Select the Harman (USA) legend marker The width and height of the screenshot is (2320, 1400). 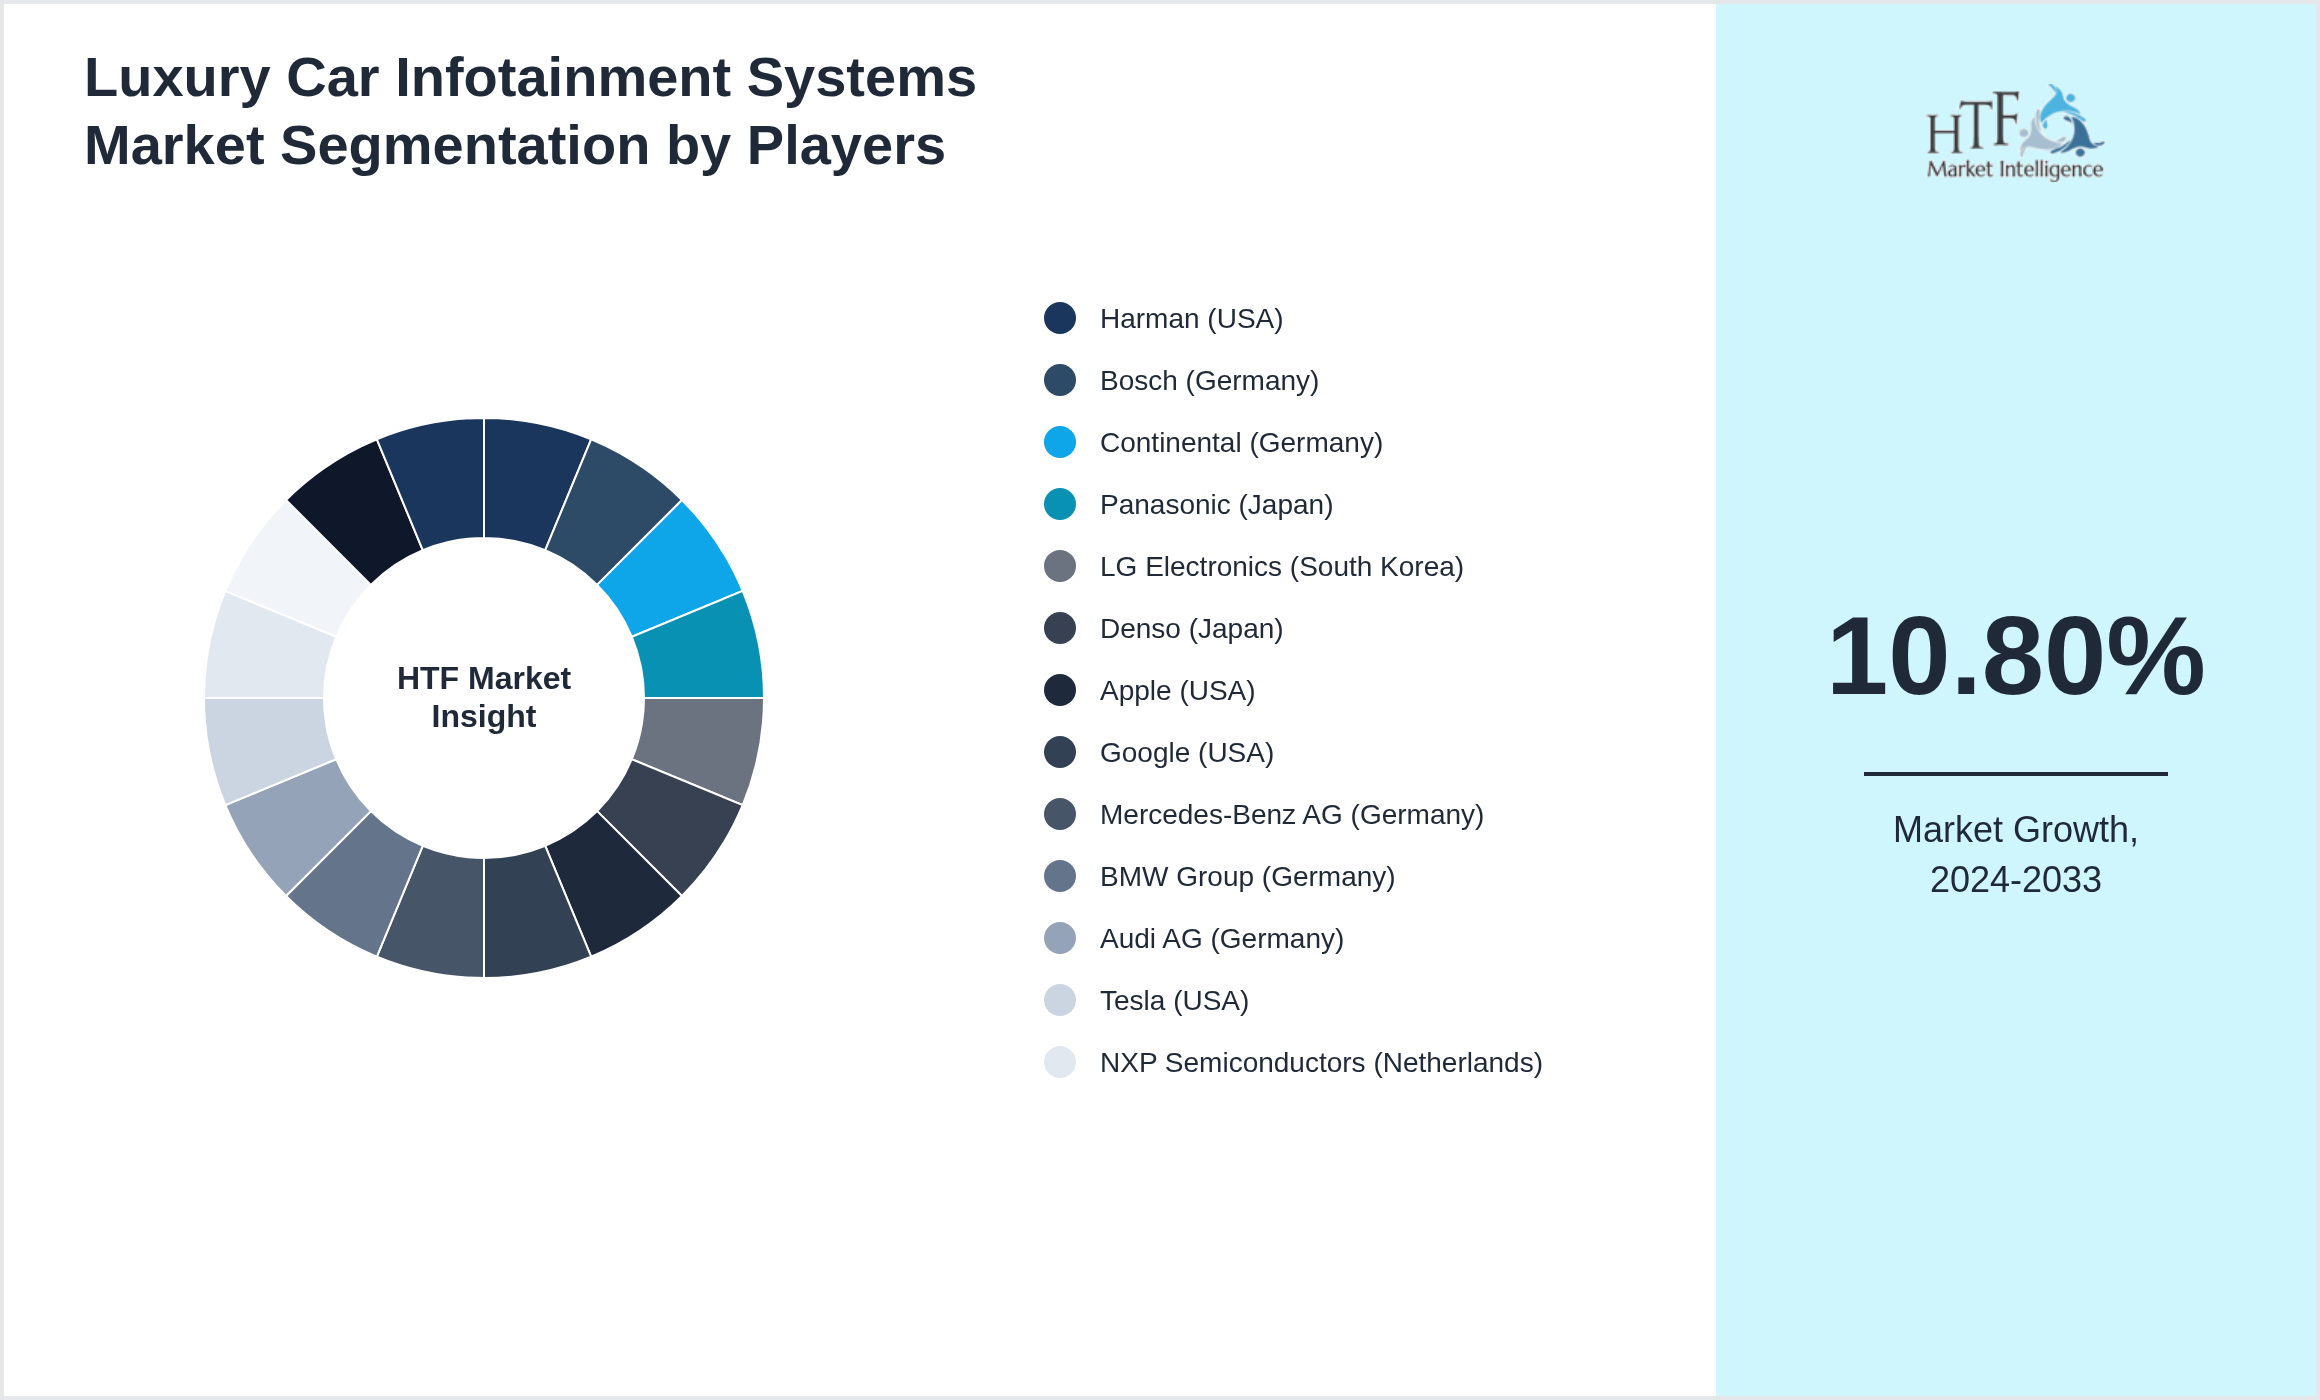tap(1059, 318)
